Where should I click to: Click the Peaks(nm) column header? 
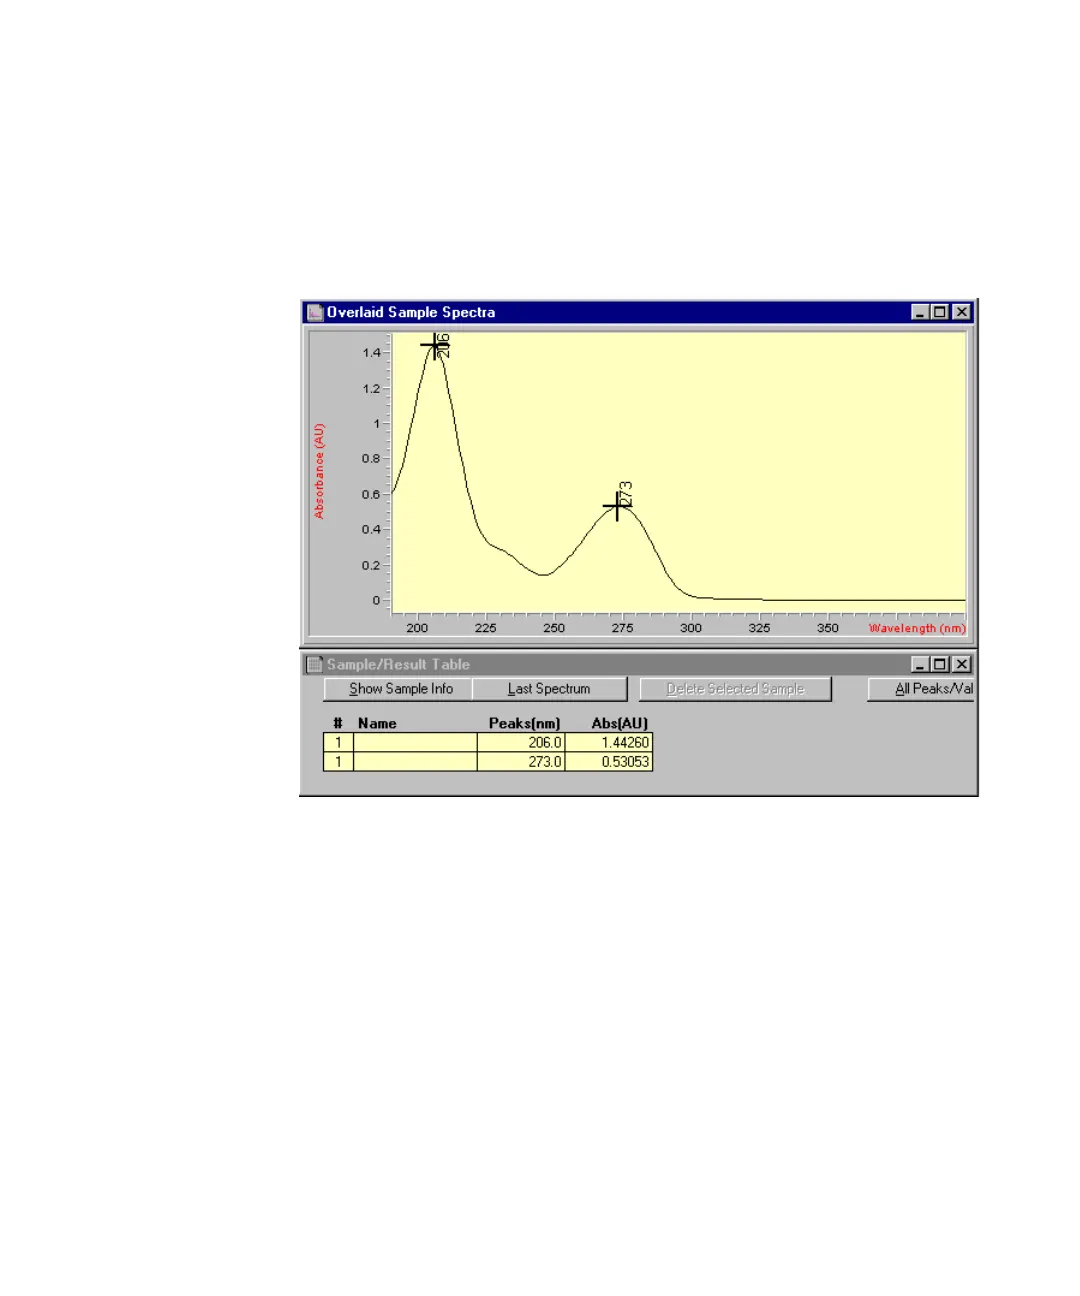point(524,723)
